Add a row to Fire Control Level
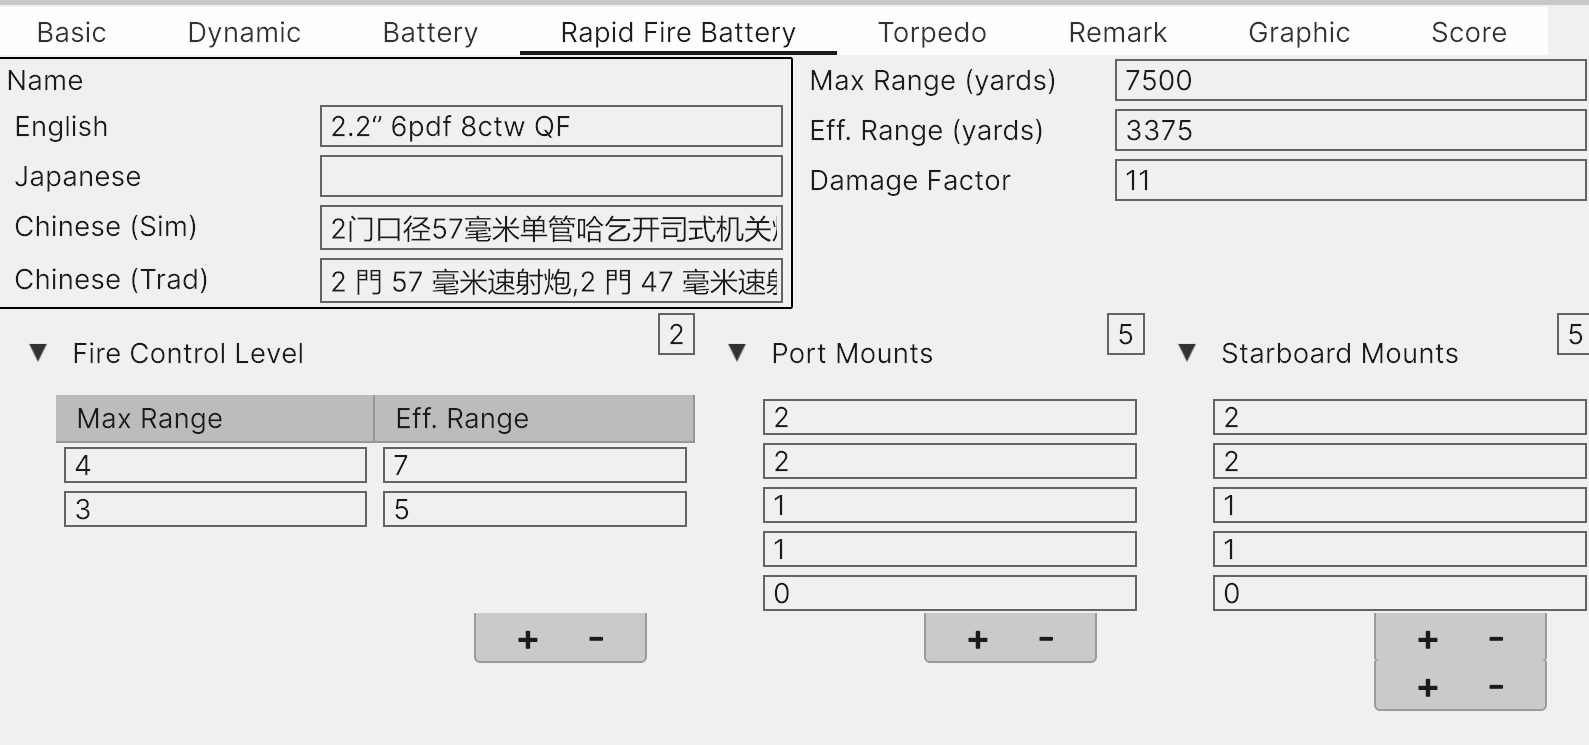Image resolution: width=1589 pixels, height=745 pixels. pos(528,640)
